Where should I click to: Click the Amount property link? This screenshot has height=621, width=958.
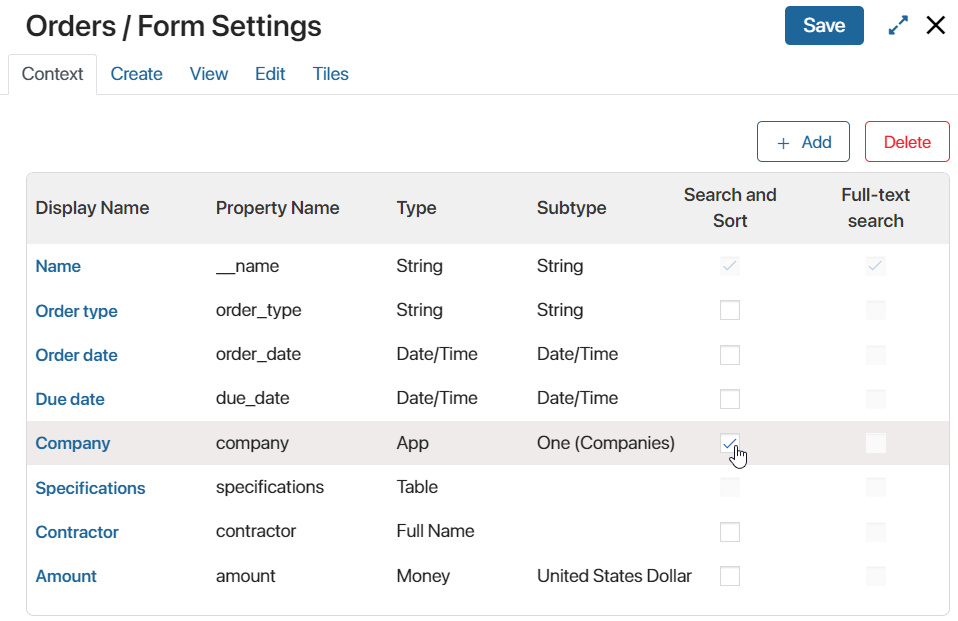point(66,576)
